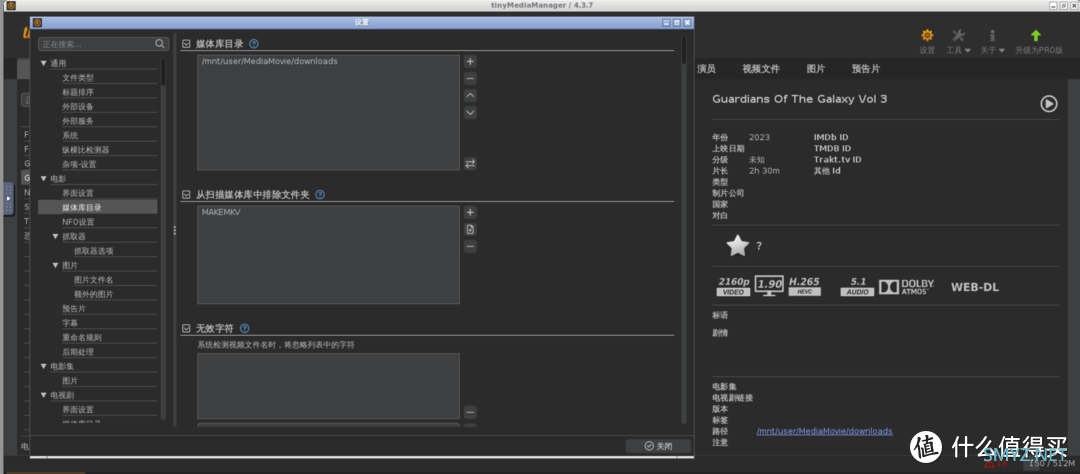Collapse the 图片 node under 电影

(x=56, y=265)
